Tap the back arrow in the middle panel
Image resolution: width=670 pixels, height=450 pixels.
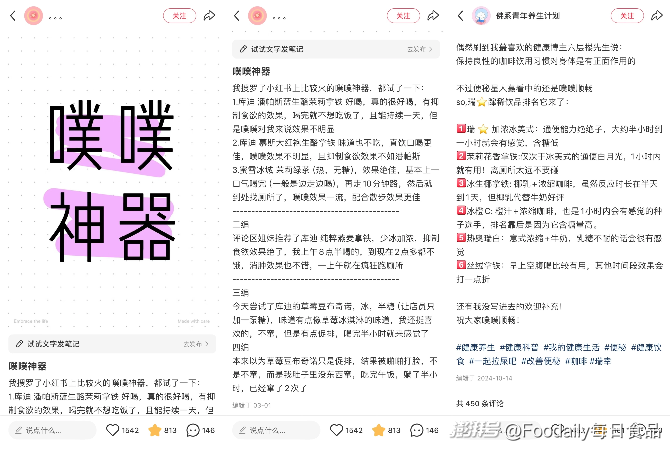(x=237, y=16)
